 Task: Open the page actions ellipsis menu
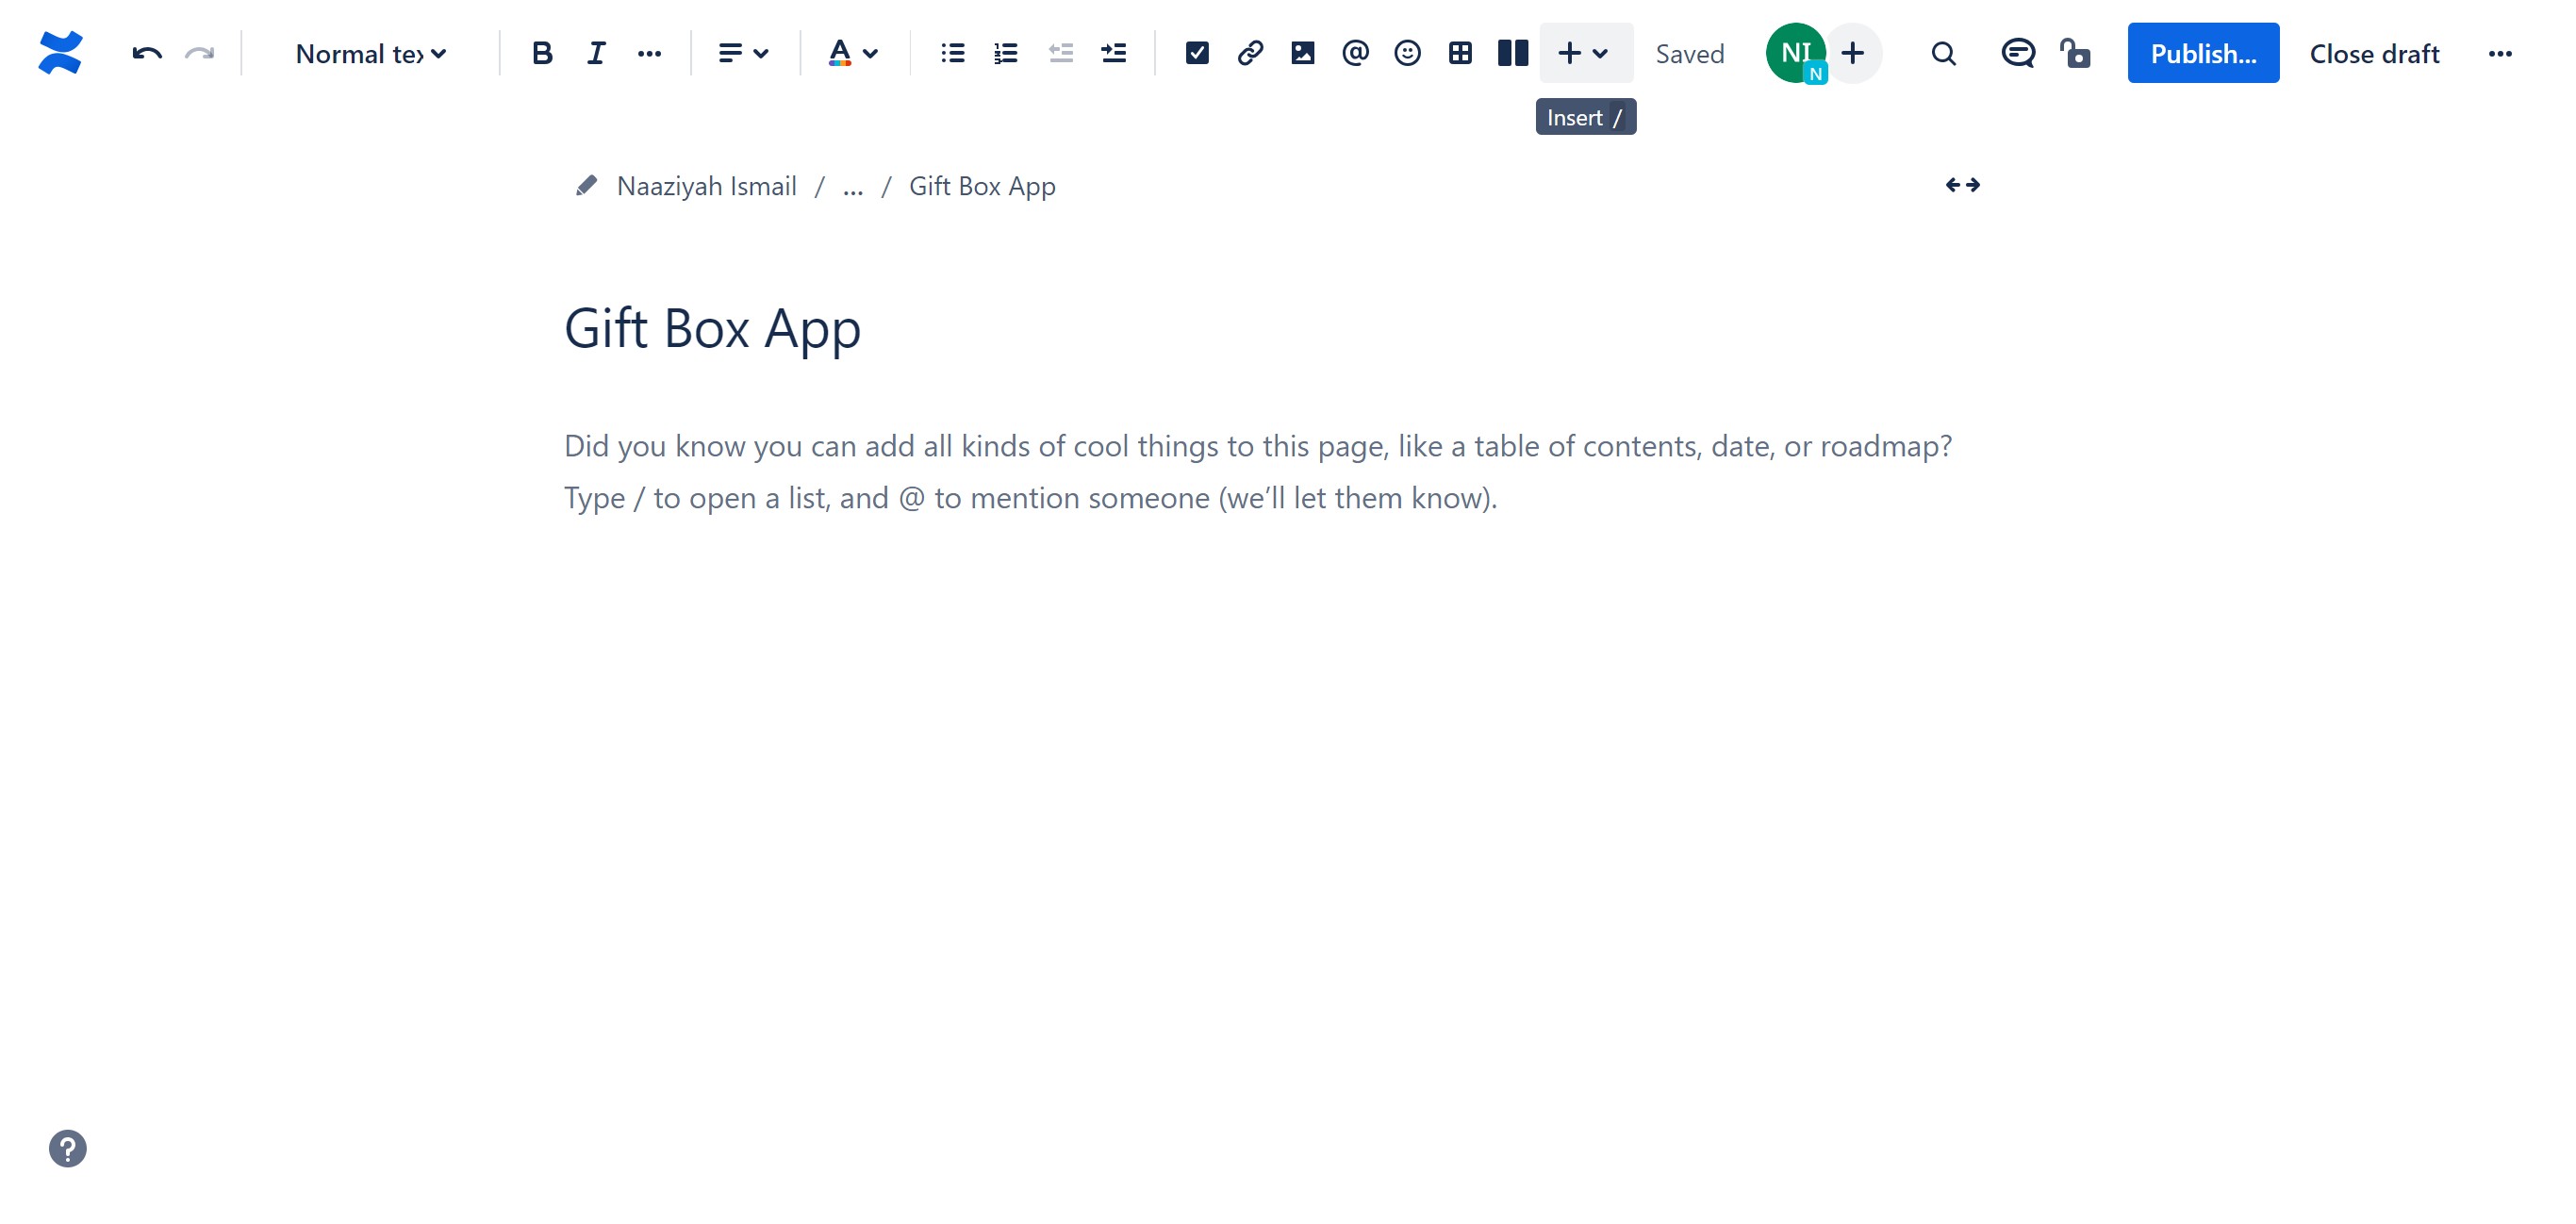[x=2500, y=53]
